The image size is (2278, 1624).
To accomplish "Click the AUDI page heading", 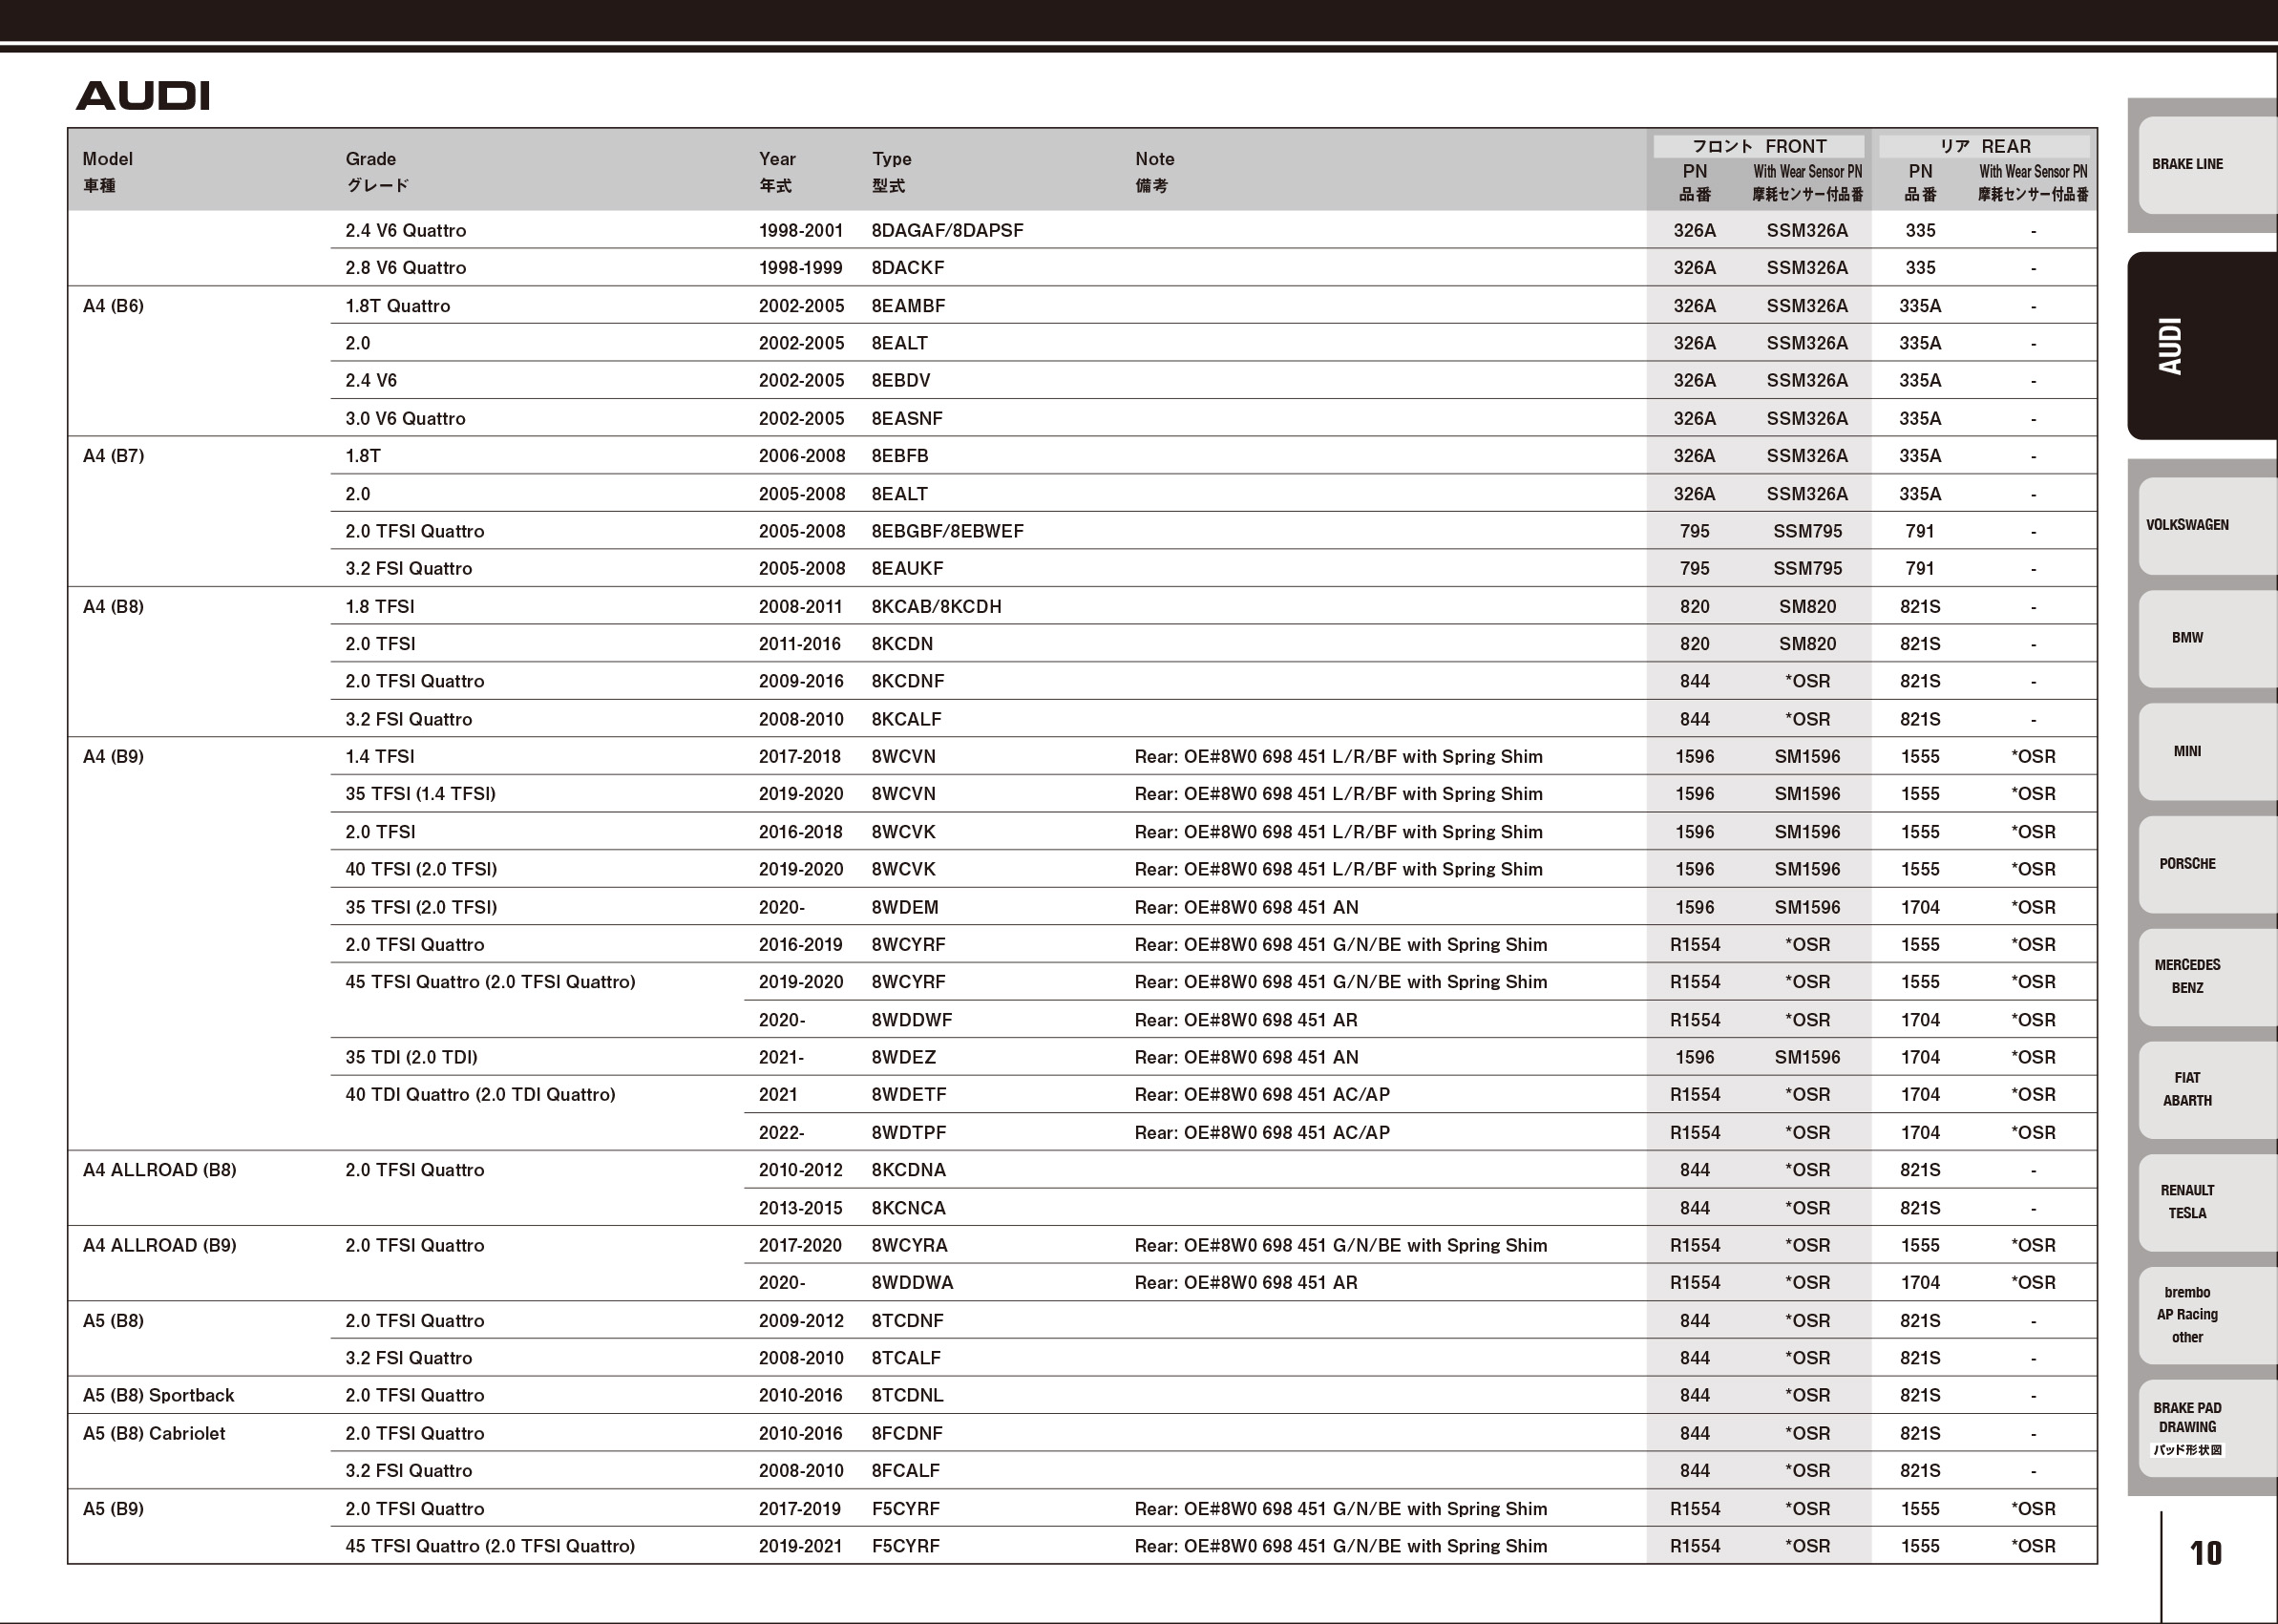I will [x=143, y=96].
